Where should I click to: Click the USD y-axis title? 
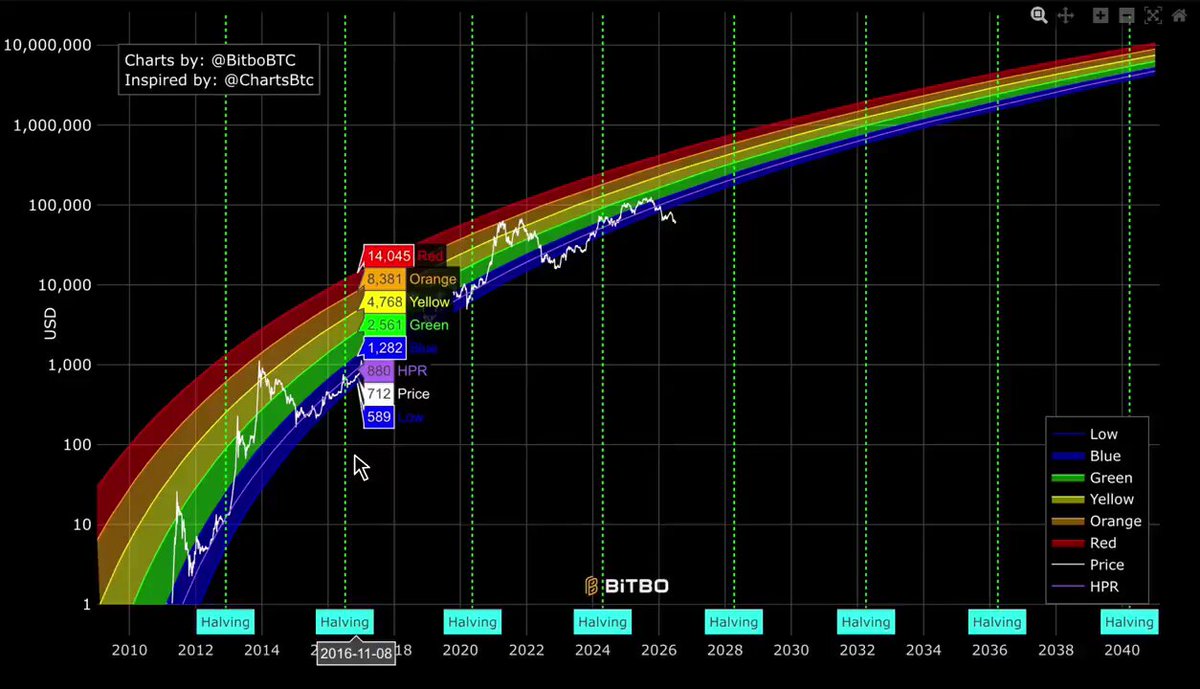[x=51, y=324]
